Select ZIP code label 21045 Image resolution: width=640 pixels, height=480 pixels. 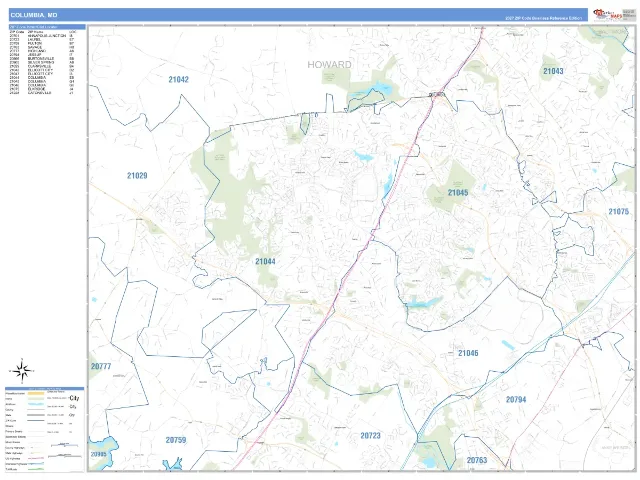[458, 193]
